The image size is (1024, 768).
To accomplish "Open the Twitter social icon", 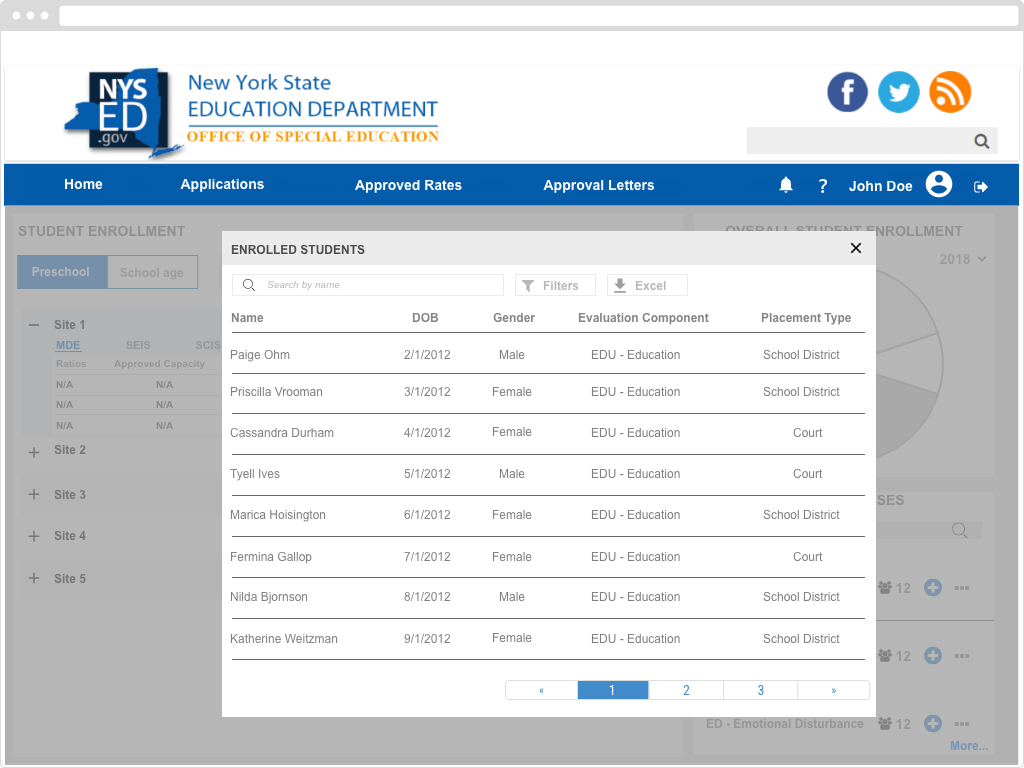I will pos(899,92).
